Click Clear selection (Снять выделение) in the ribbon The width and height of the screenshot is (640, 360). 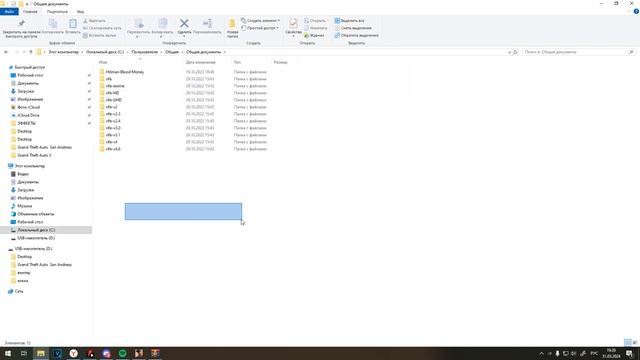point(353,28)
